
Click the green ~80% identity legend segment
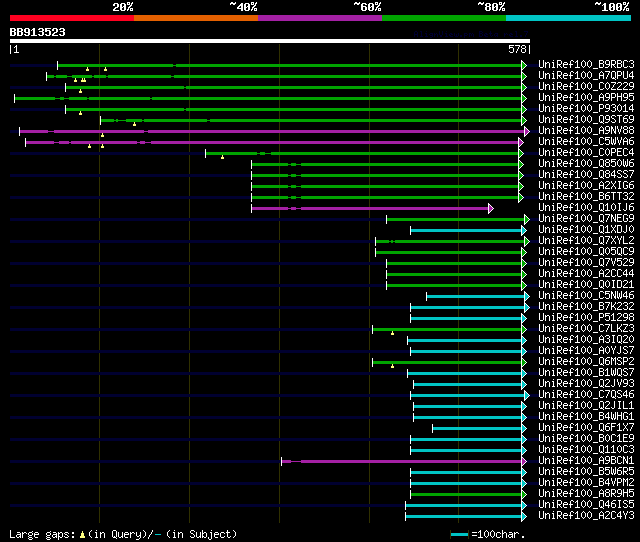444,18
